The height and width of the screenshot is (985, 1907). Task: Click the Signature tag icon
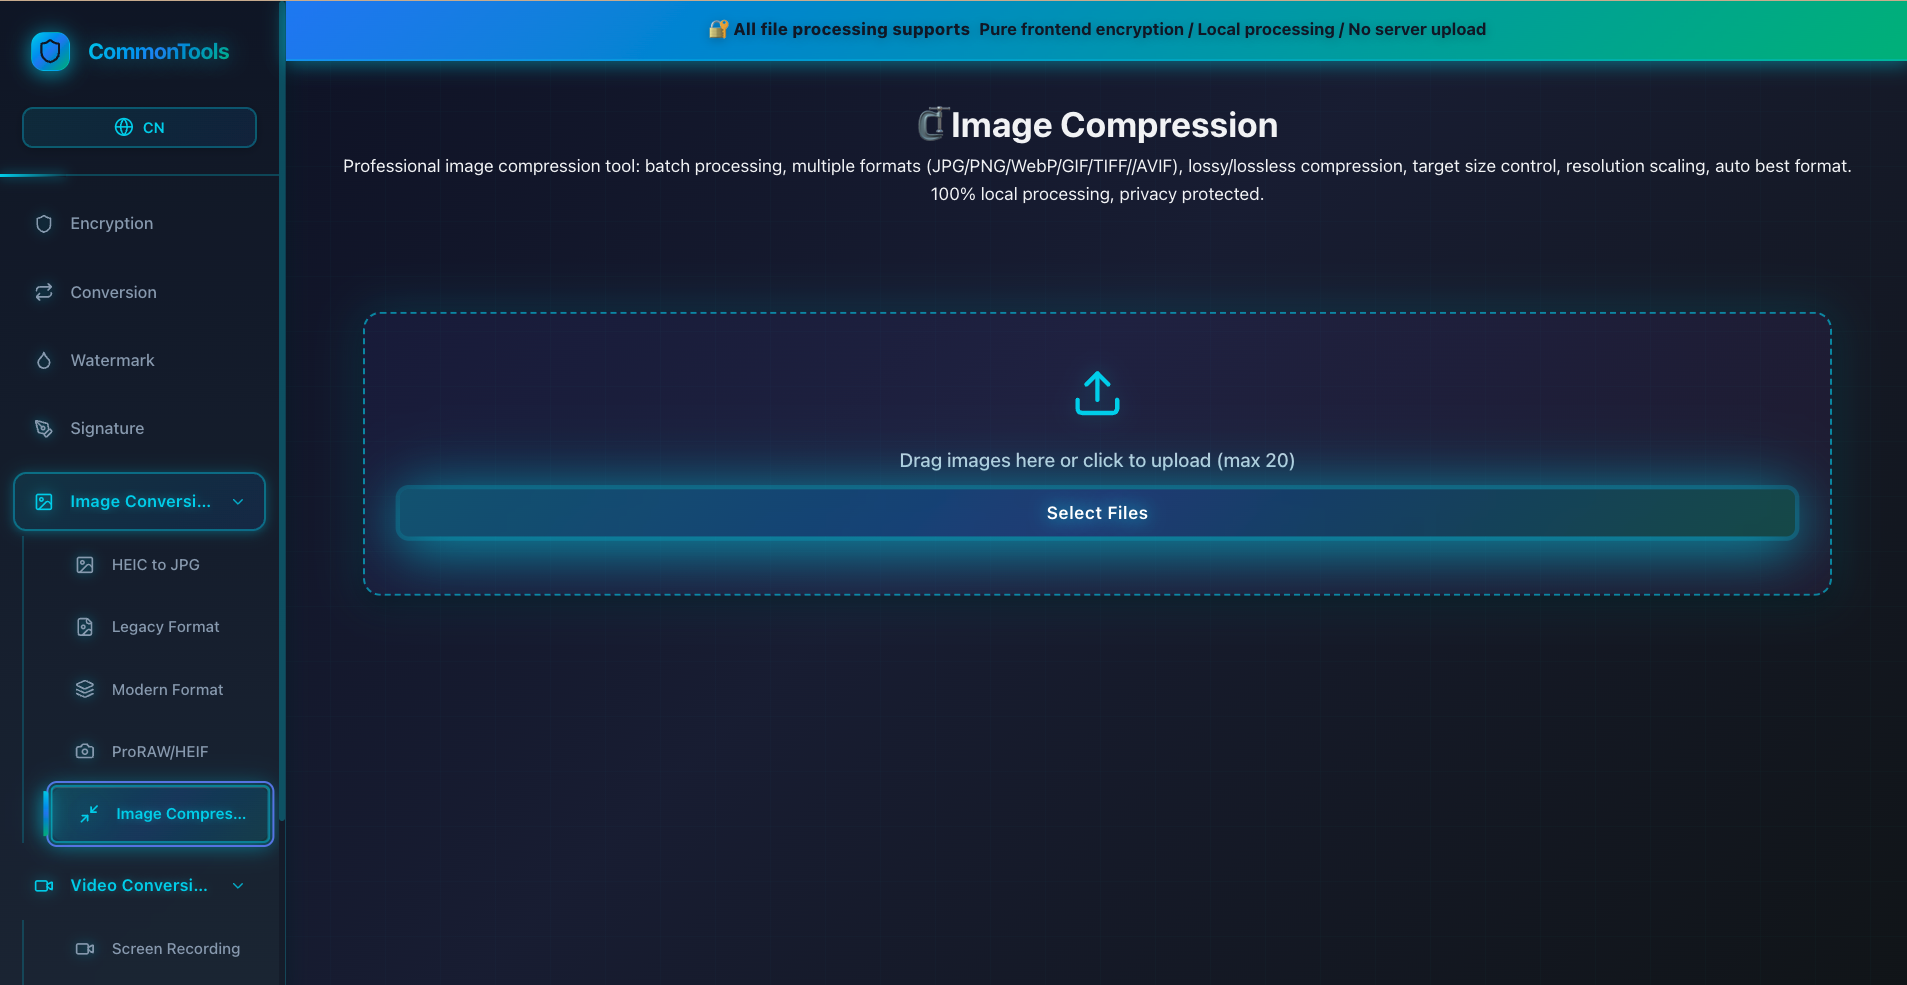(x=43, y=428)
